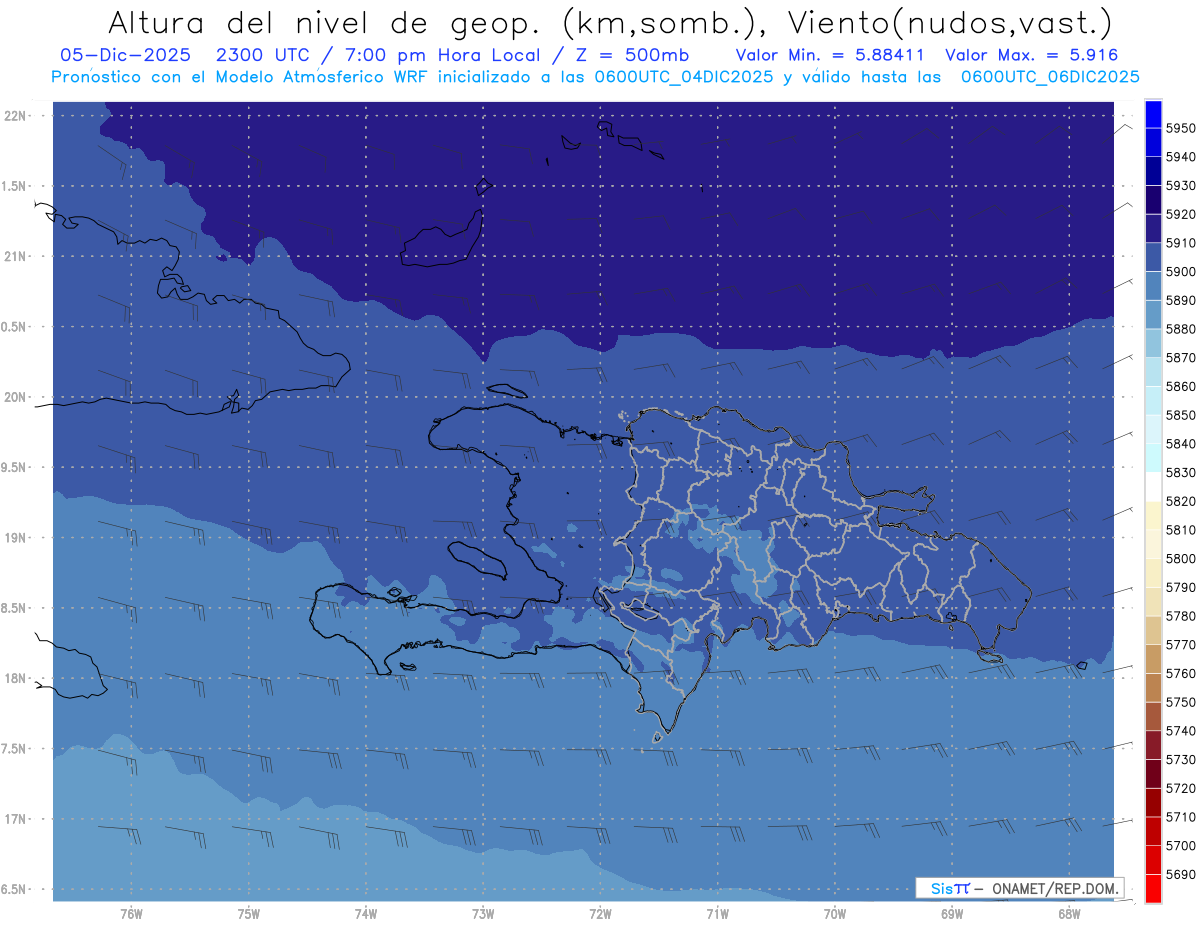1200x927 pixels.
Task: Click the 5950 color bar label
Action: 1181,128
